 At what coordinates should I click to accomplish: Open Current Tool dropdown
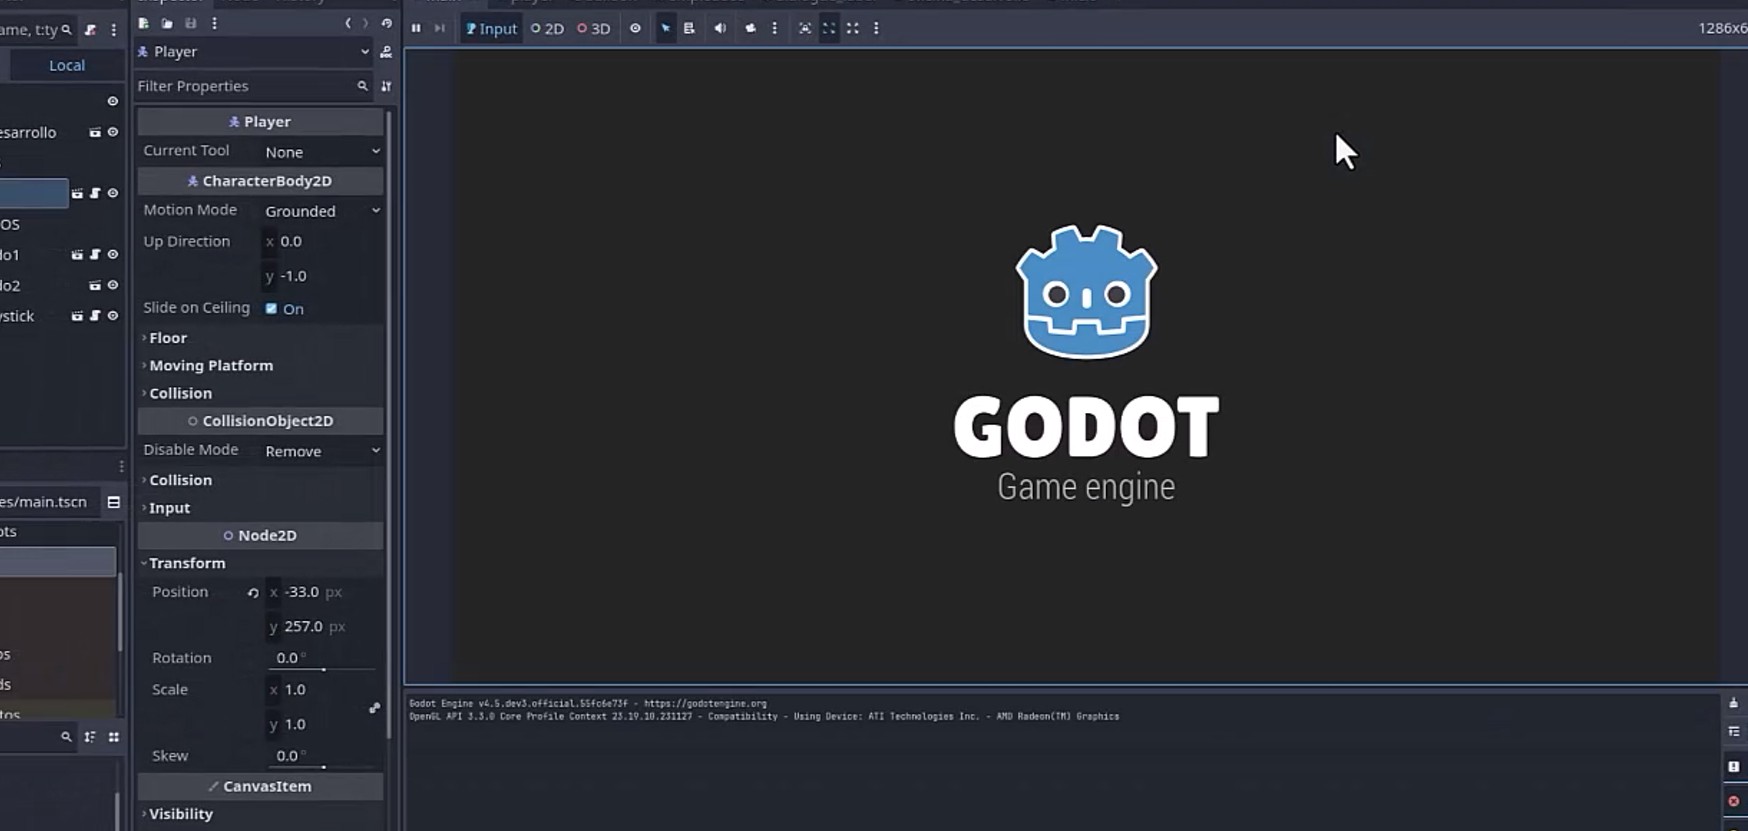pyautogui.click(x=322, y=151)
